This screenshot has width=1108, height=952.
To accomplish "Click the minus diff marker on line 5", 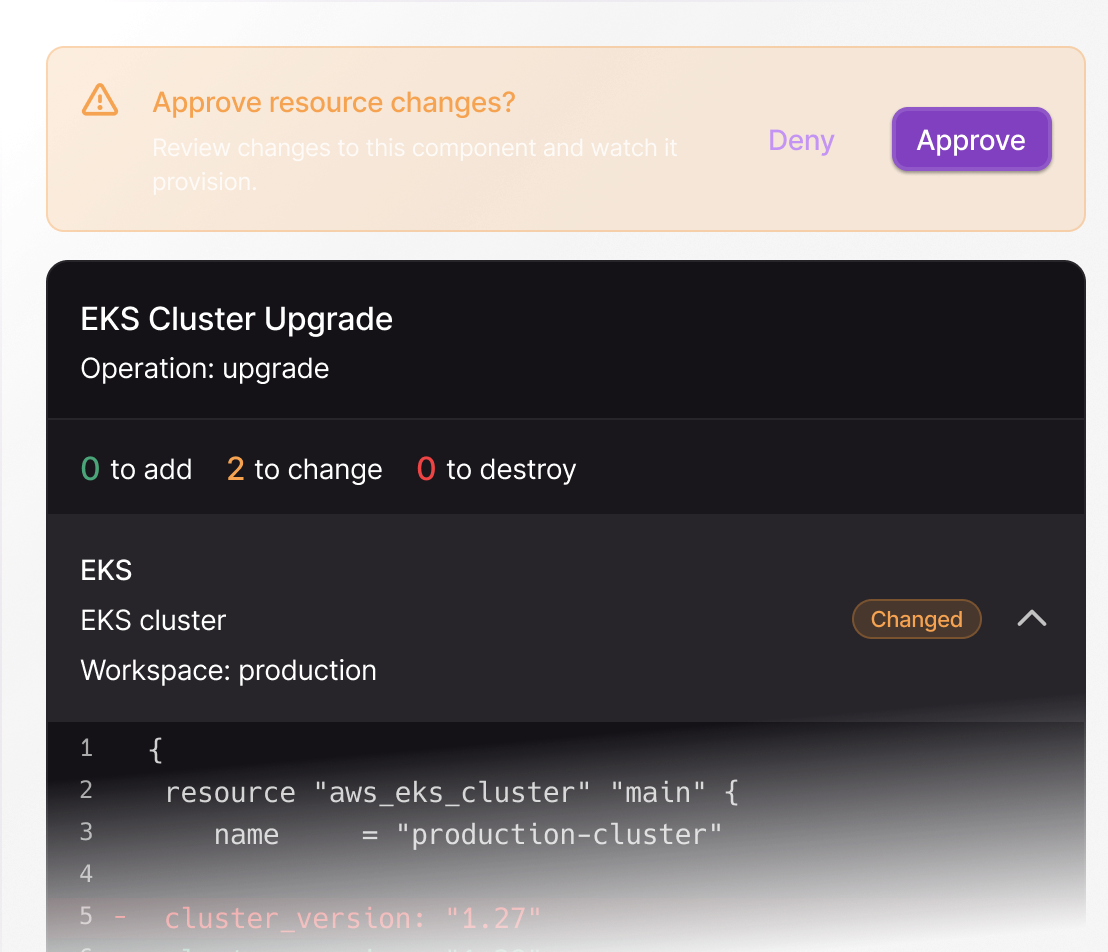I will [120, 917].
